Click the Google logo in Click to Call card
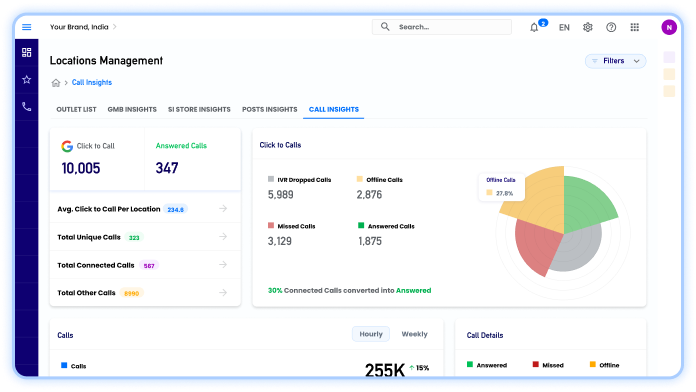The width and height of the screenshot is (696, 392). pos(67,146)
